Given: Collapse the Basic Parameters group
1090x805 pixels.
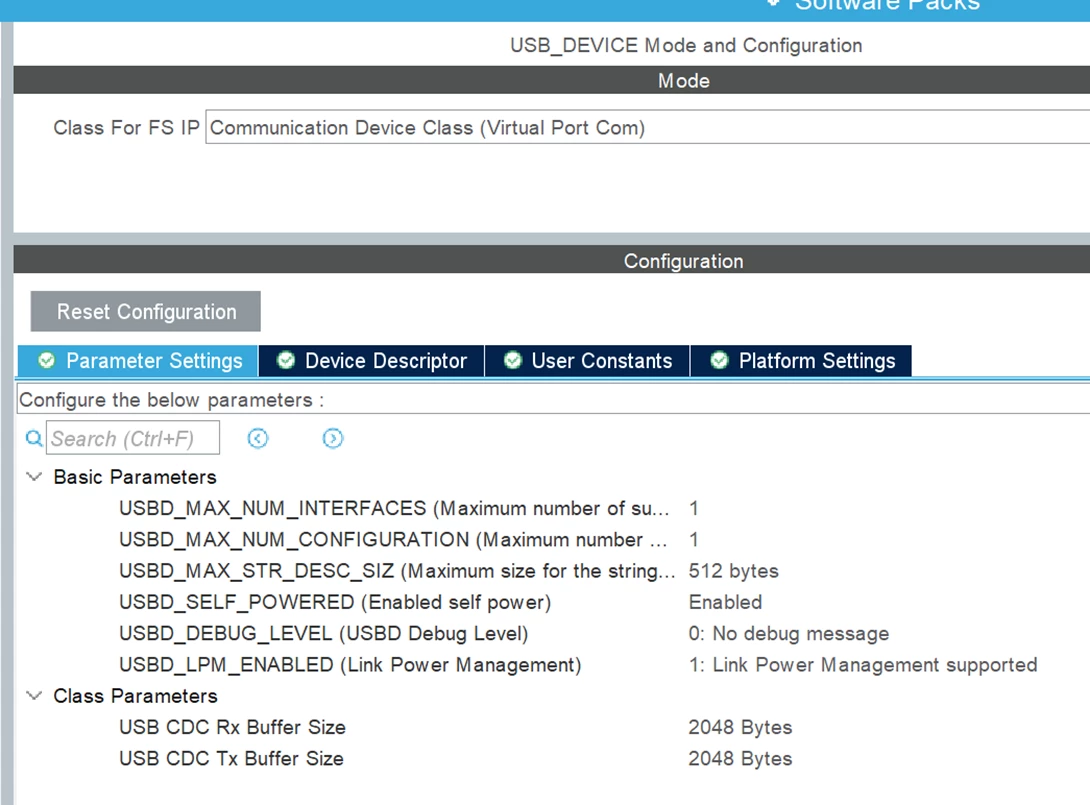Looking at the screenshot, I should coord(33,477).
